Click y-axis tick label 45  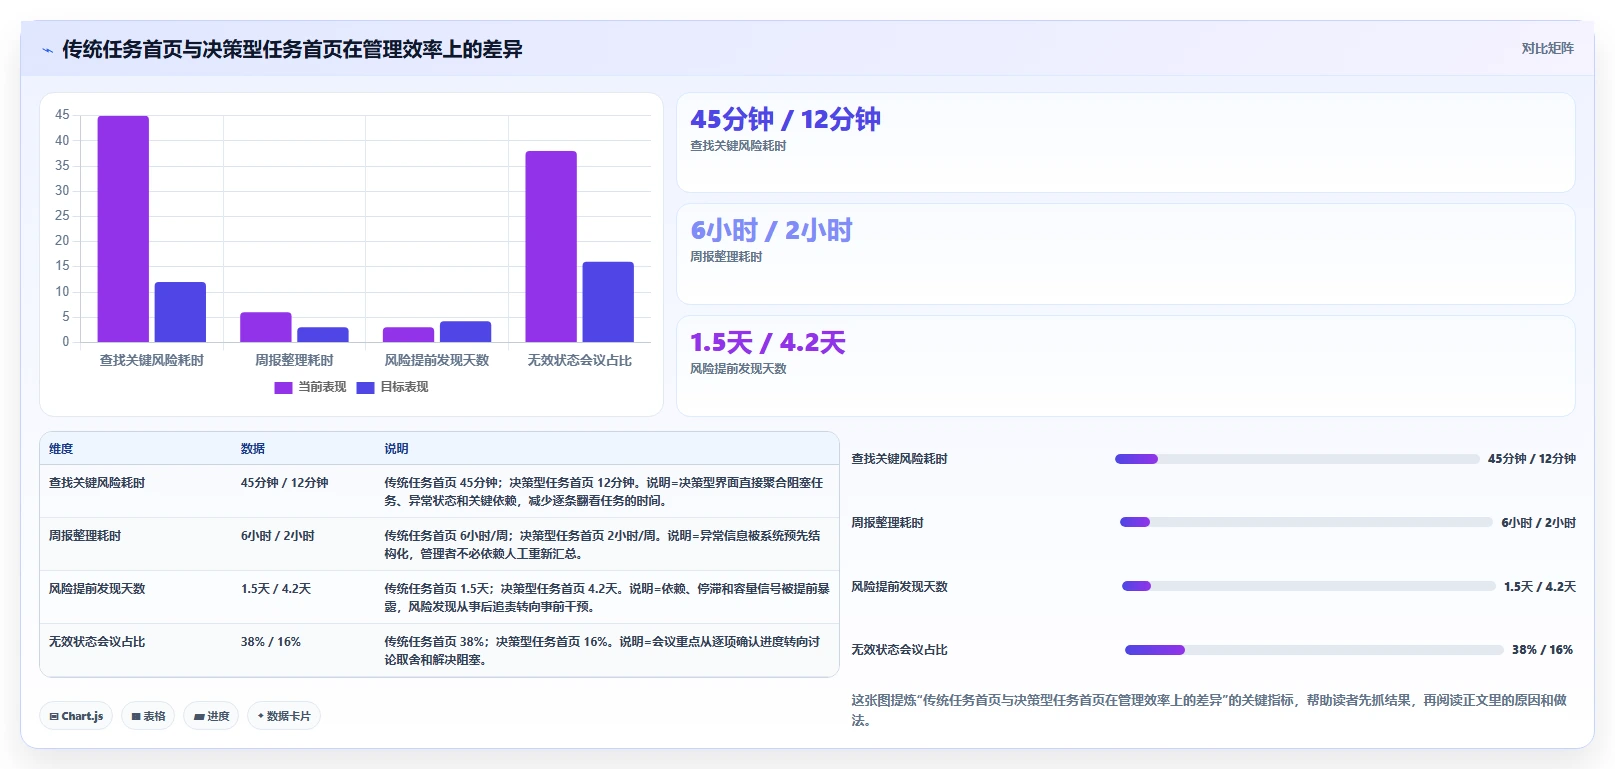(62, 115)
